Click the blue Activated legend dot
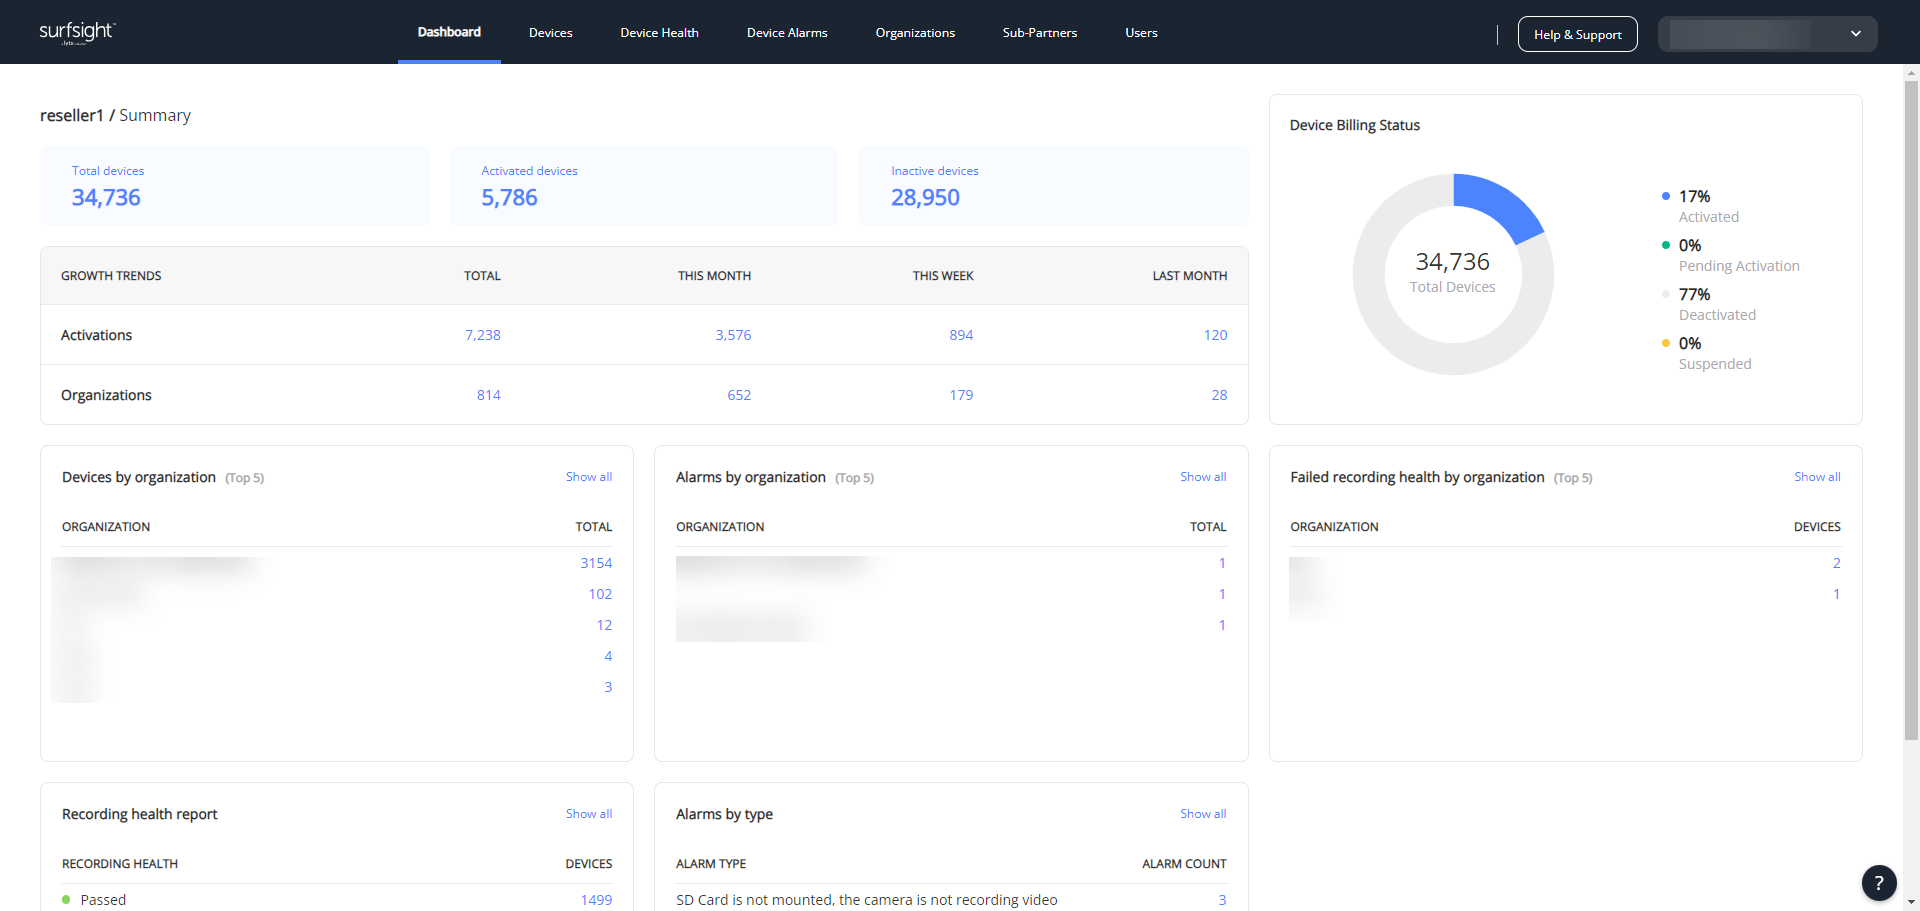This screenshot has width=1920, height=911. (1666, 196)
